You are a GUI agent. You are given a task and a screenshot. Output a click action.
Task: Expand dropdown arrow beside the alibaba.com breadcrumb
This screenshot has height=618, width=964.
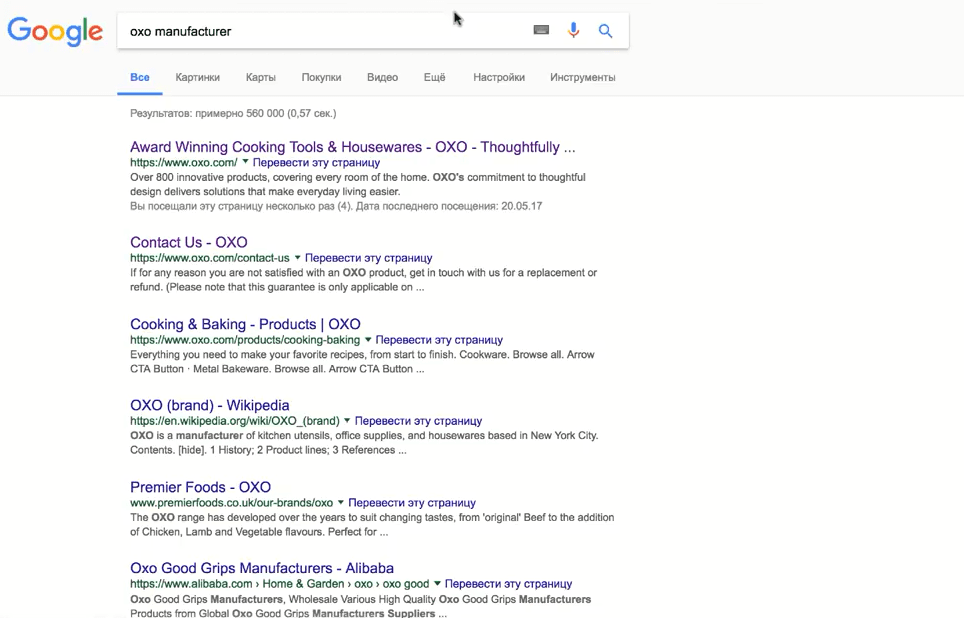click(437, 583)
